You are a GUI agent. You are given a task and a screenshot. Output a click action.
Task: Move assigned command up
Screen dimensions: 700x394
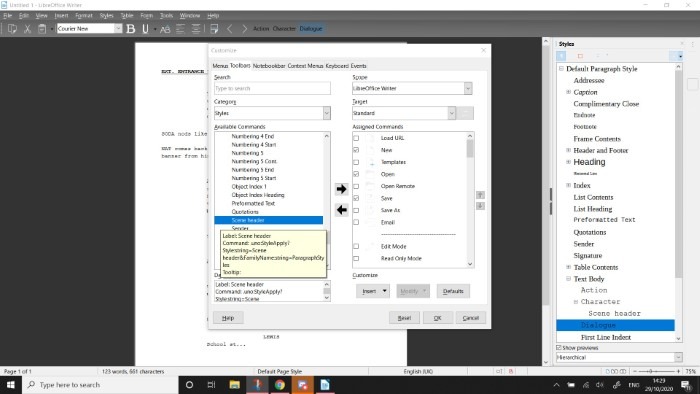point(480,195)
